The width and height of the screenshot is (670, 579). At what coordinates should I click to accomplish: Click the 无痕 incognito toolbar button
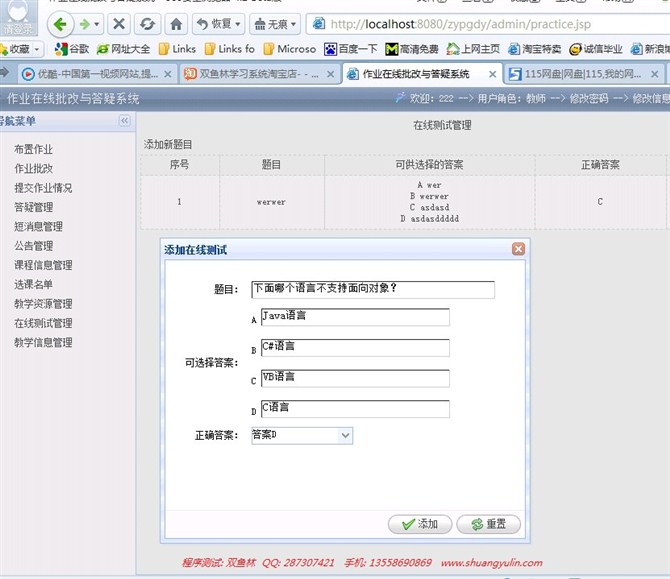(271, 24)
